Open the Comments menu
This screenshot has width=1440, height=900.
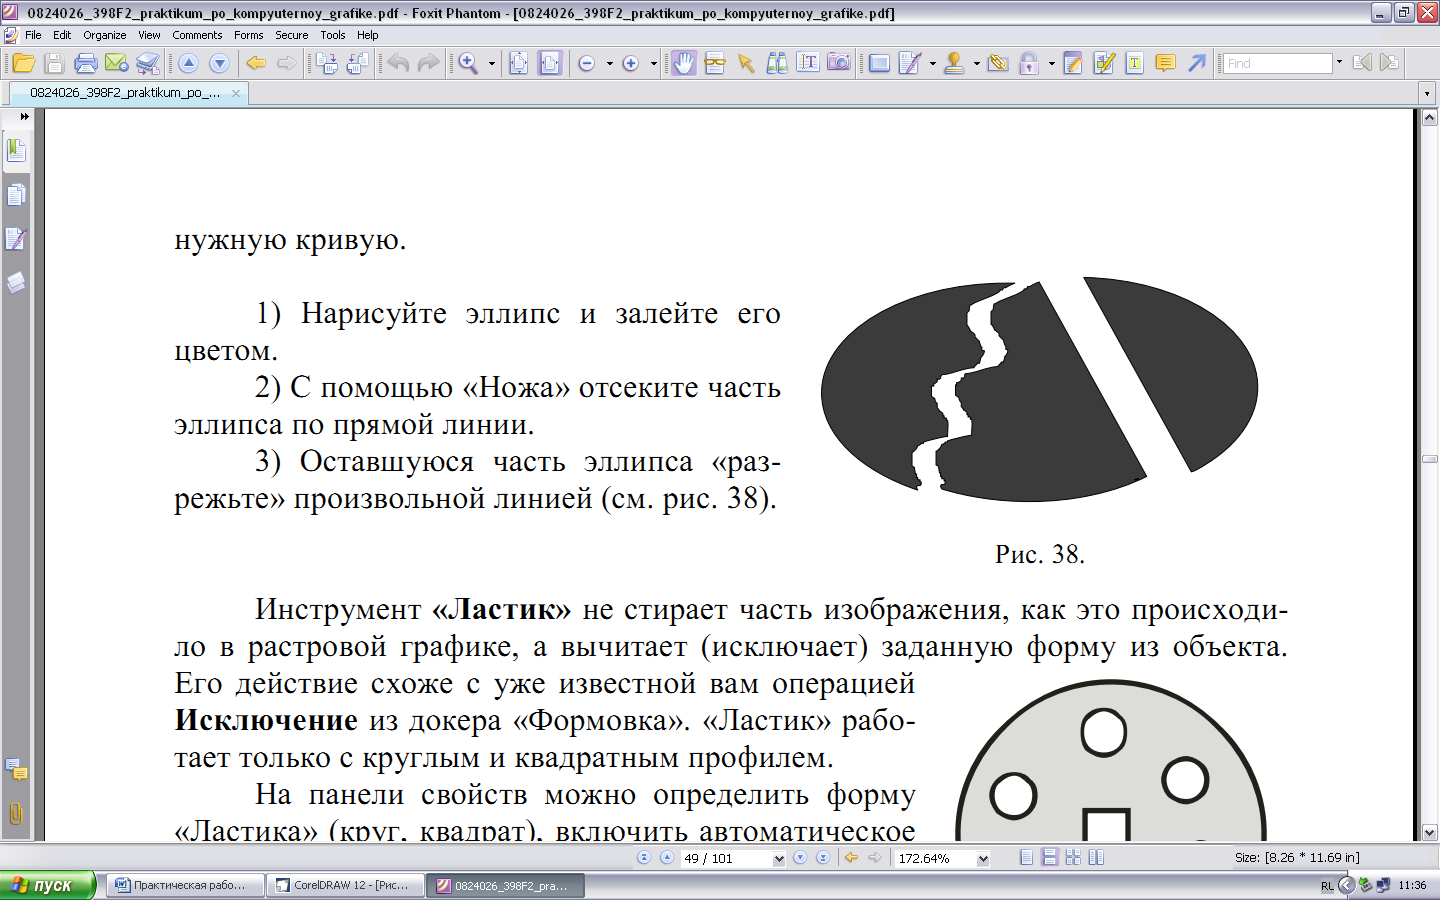click(x=197, y=35)
